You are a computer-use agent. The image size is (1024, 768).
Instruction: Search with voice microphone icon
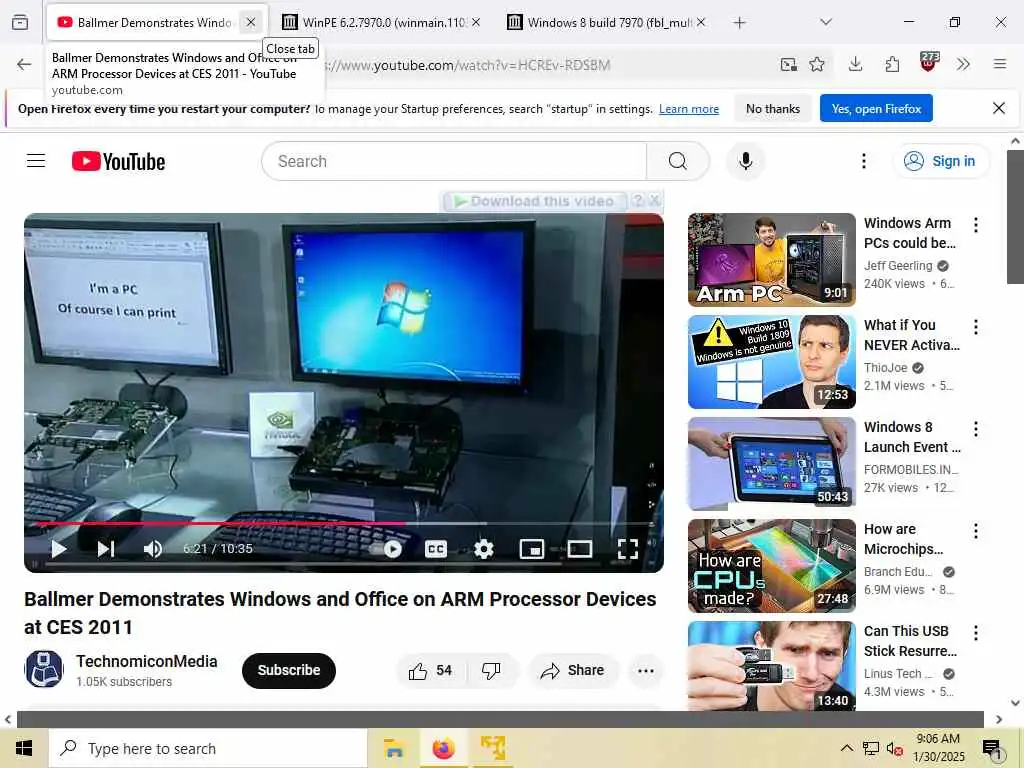pos(745,161)
